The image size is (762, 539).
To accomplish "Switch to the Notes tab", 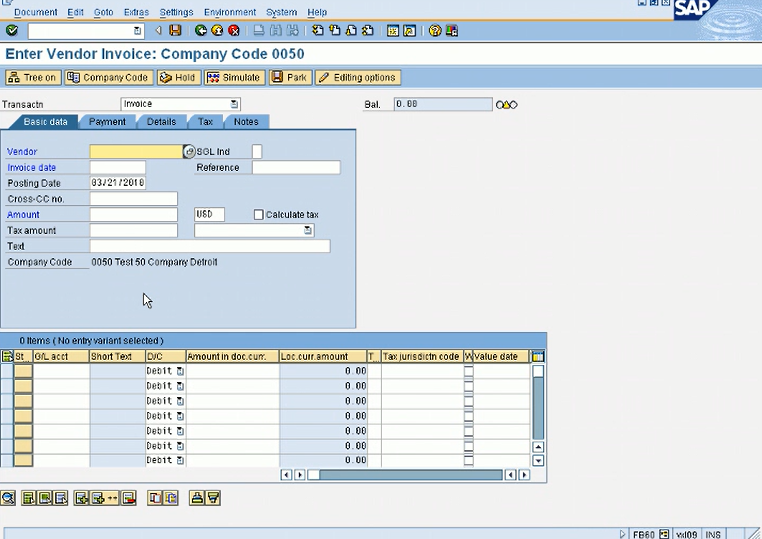I will (246, 122).
